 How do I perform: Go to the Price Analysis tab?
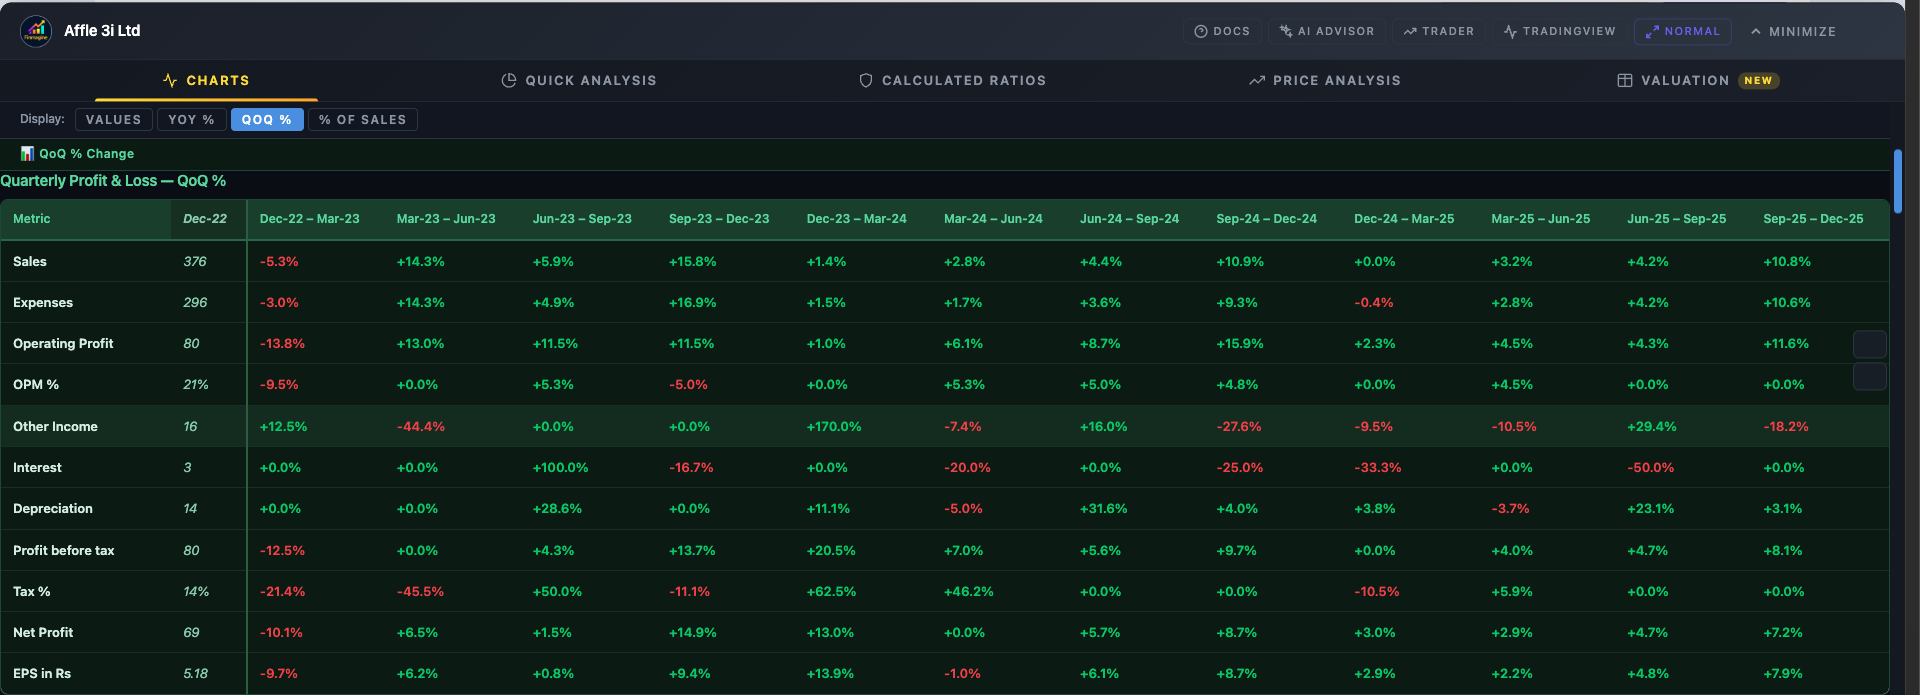coord(1325,81)
